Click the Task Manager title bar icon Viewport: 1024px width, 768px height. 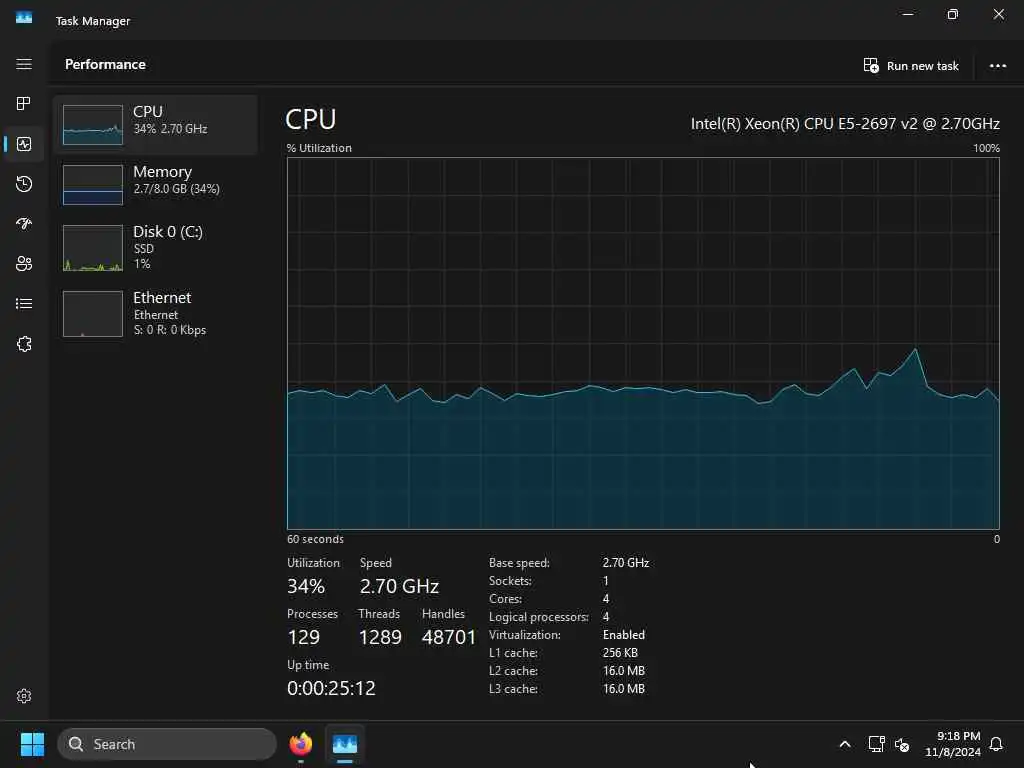(x=24, y=18)
